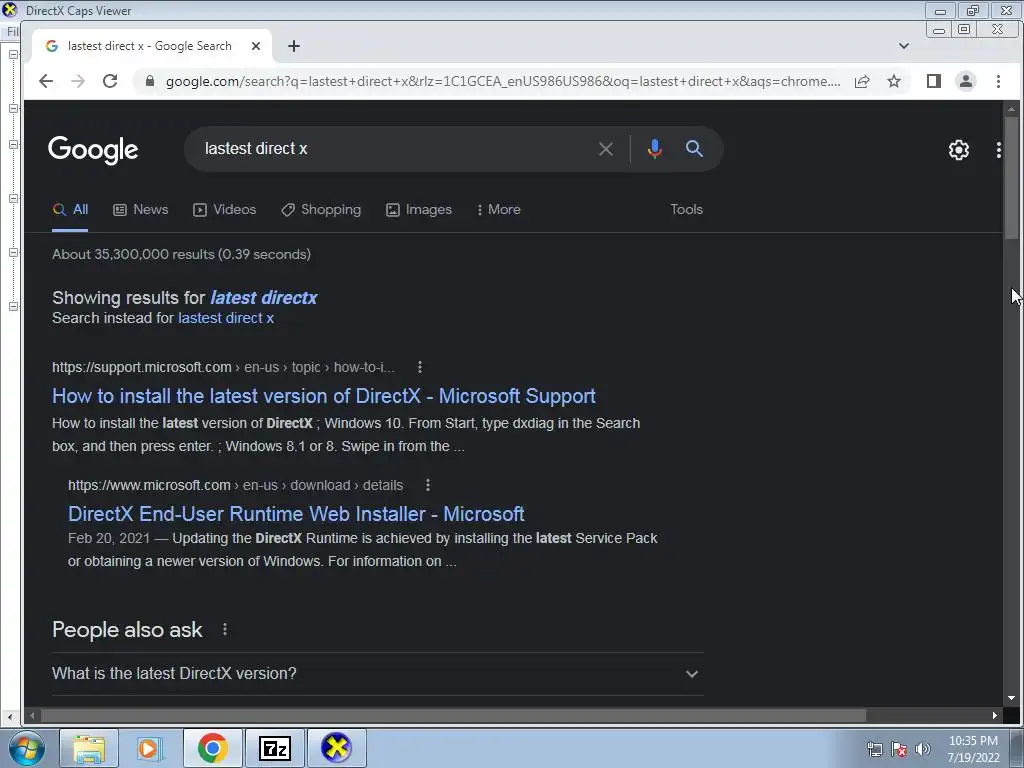This screenshot has height=768, width=1024.
Task: Clear the search box with X
Action: 605,149
